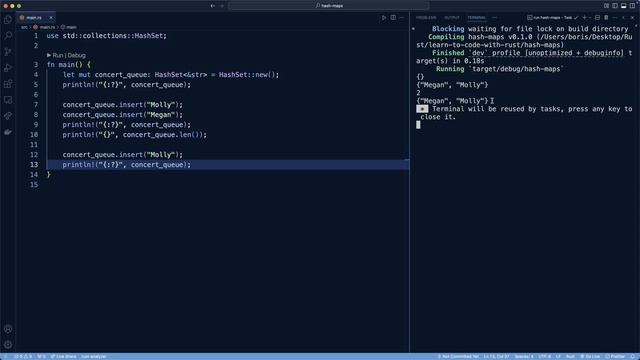This screenshot has width=640, height=360.
Task: Split the terminal panel
Action: tap(598, 18)
